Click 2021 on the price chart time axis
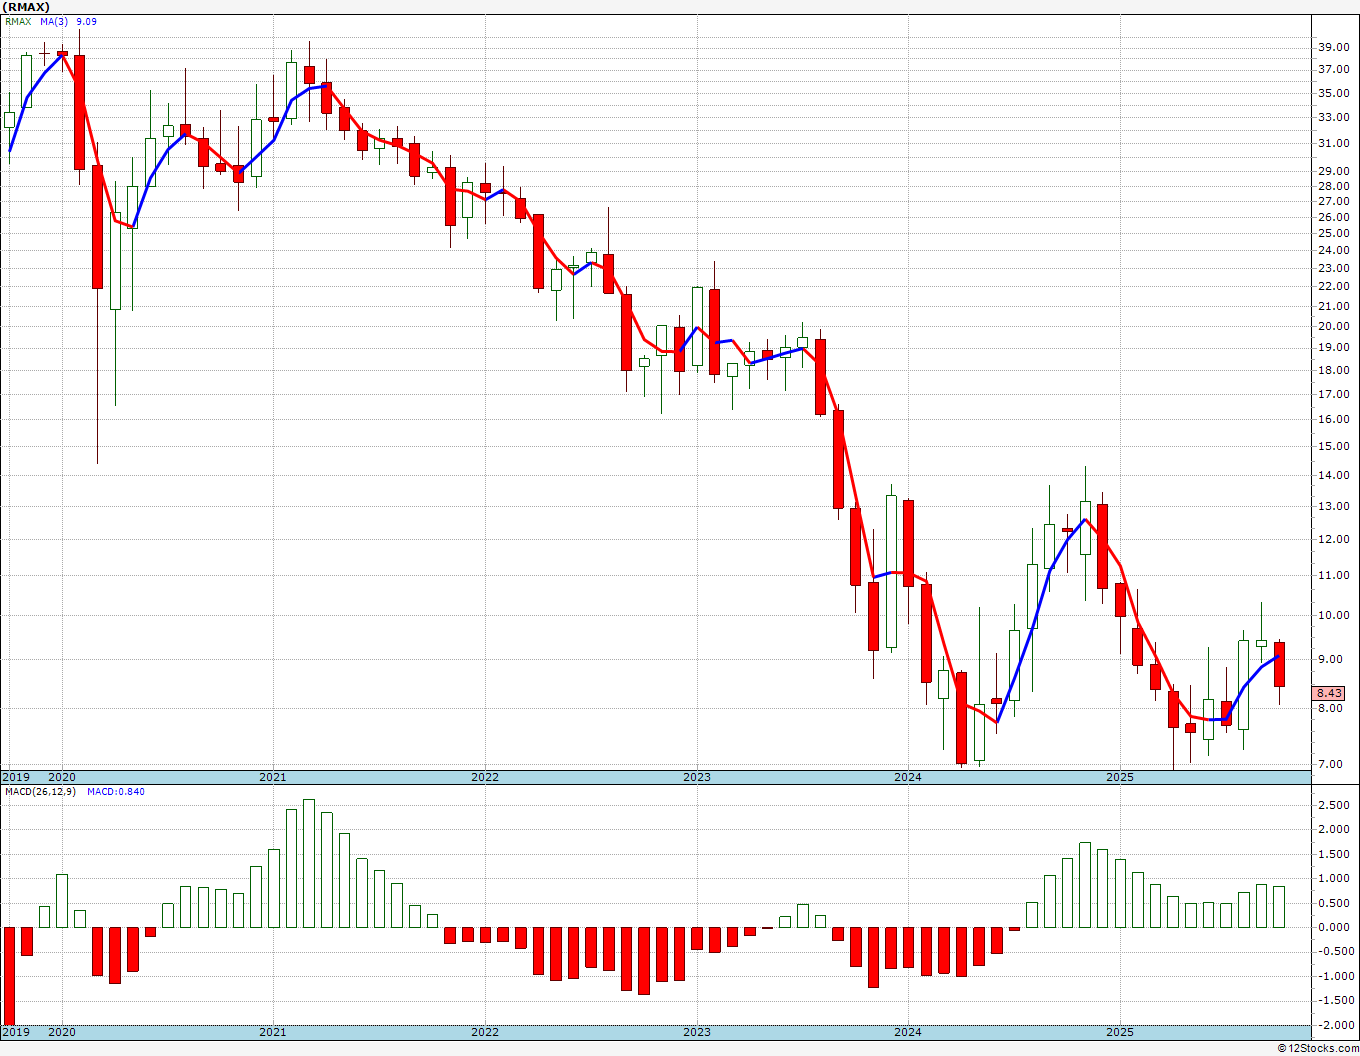 273,777
